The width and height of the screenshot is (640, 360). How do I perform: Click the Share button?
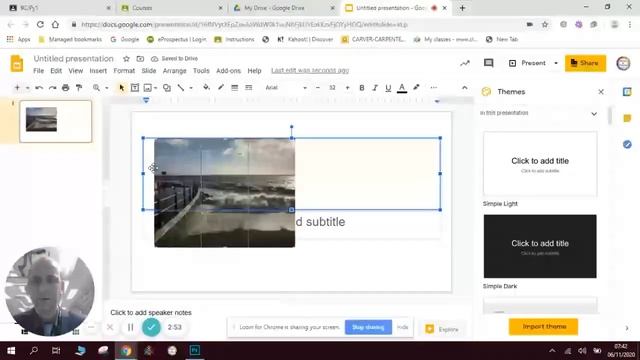[585, 63]
